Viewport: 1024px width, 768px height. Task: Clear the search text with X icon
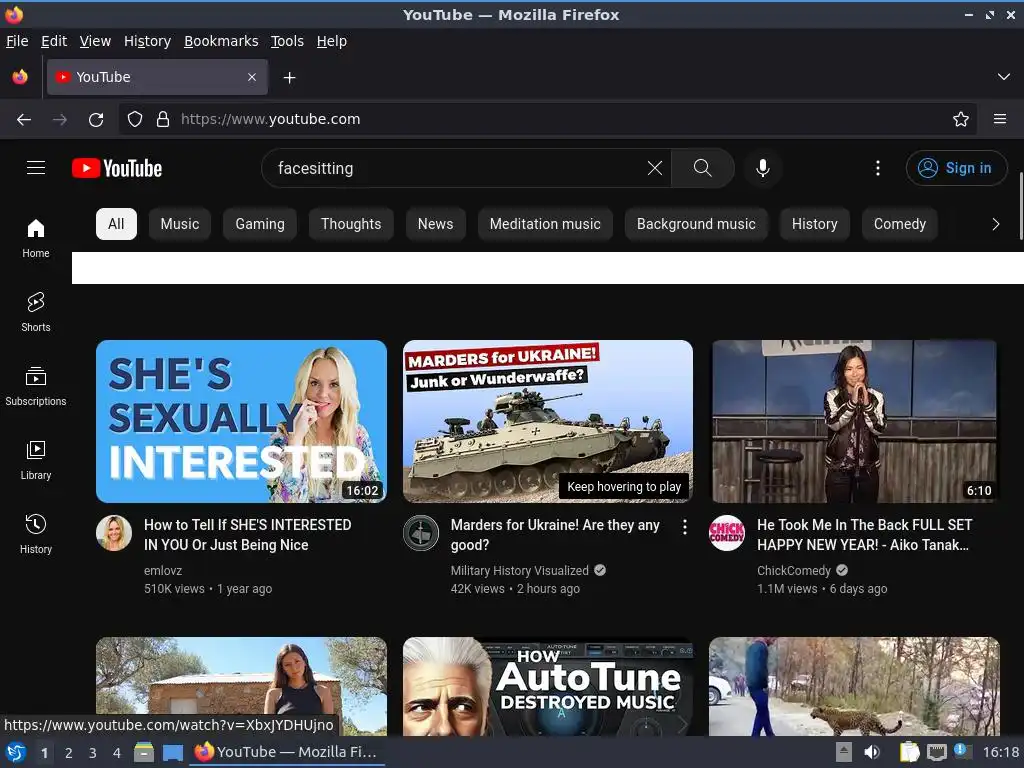[x=654, y=168]
